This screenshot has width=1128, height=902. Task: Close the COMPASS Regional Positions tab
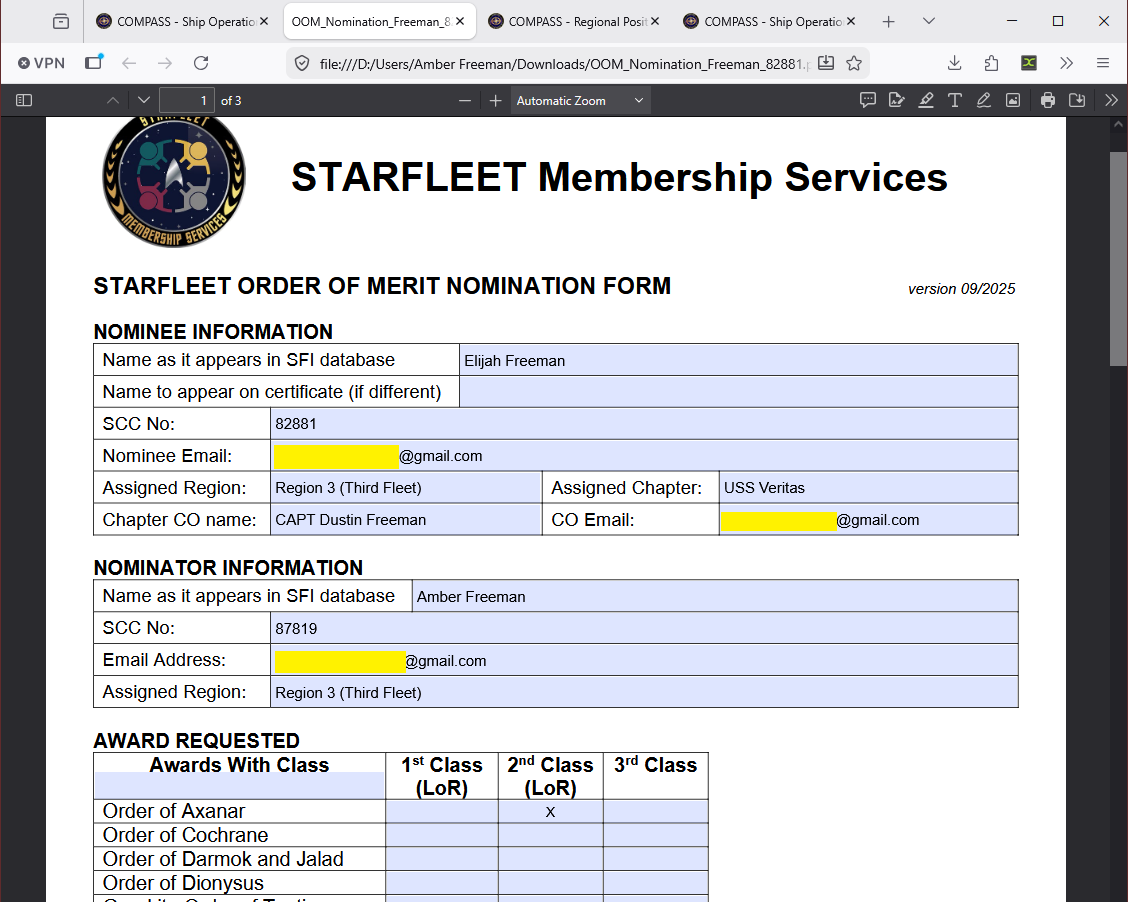tap(655, 22)
